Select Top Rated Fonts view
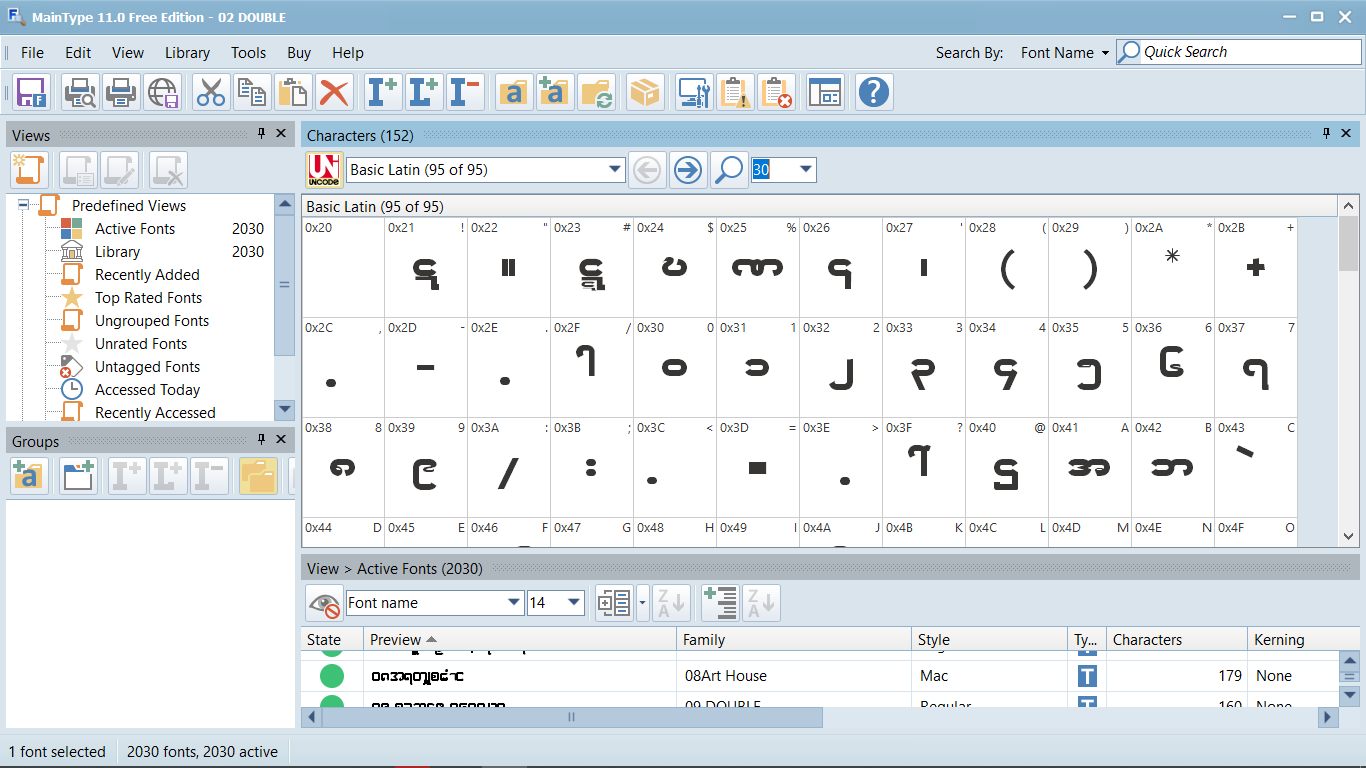 coord(148,298)
